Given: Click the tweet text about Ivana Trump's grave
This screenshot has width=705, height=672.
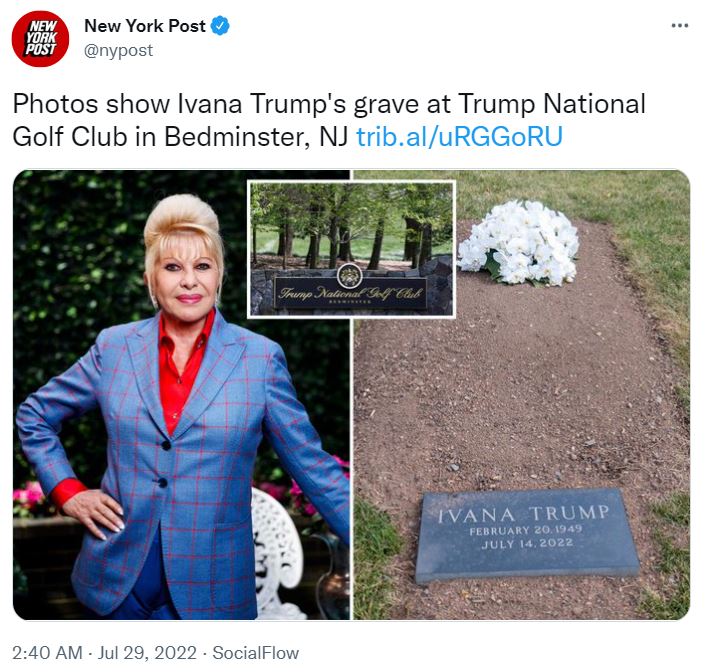Looking at the screenshot, I should 329,120.
